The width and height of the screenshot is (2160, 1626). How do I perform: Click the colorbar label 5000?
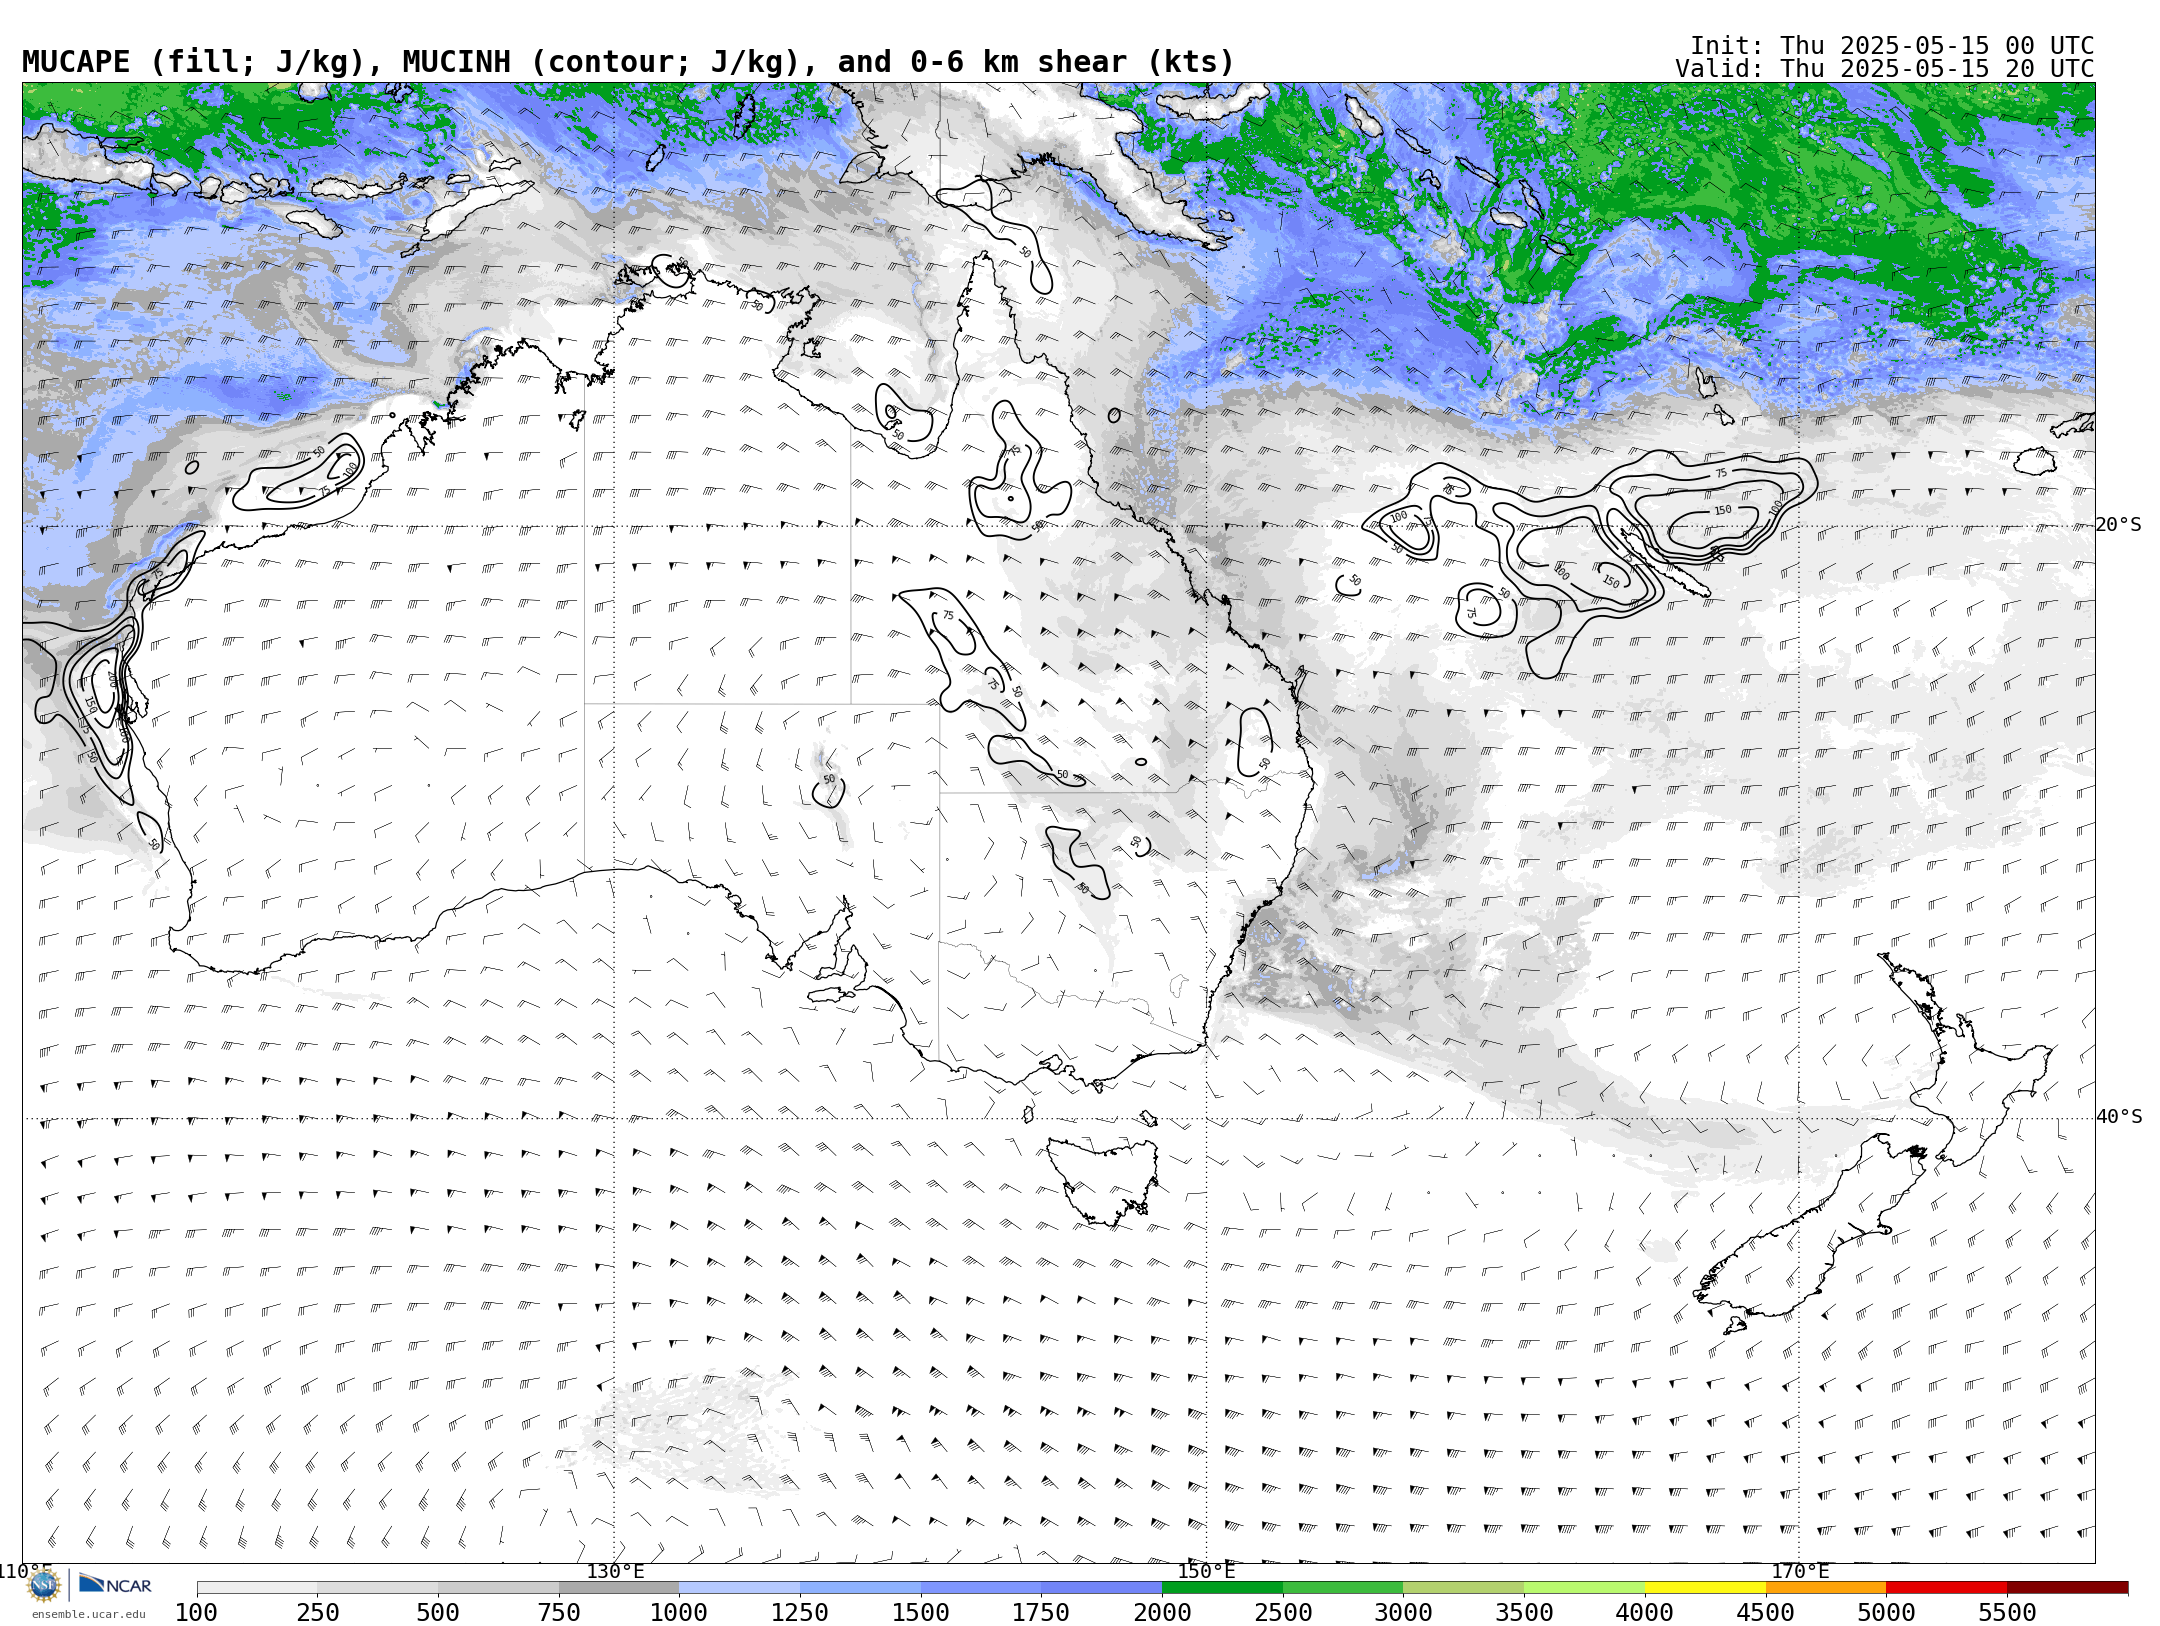1886,1612
